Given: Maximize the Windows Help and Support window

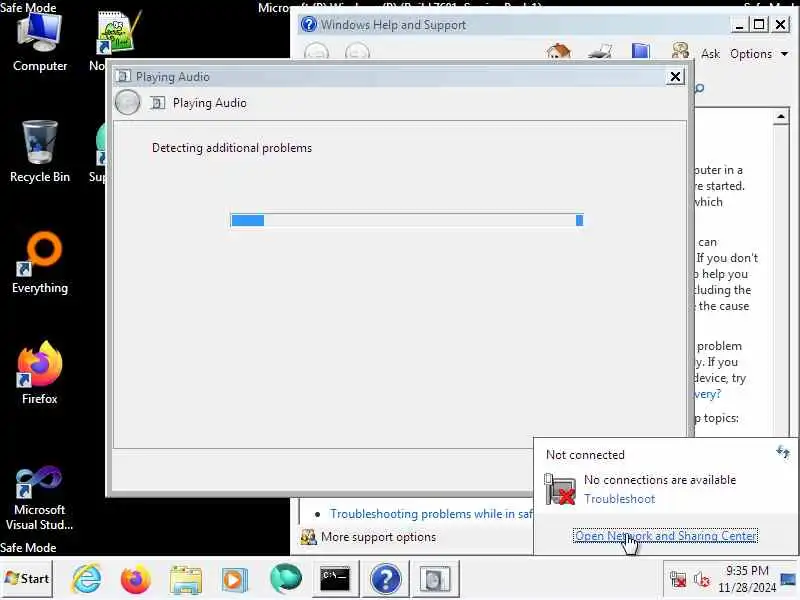Looking at the screenshot, I should click(x=759, y=24).
